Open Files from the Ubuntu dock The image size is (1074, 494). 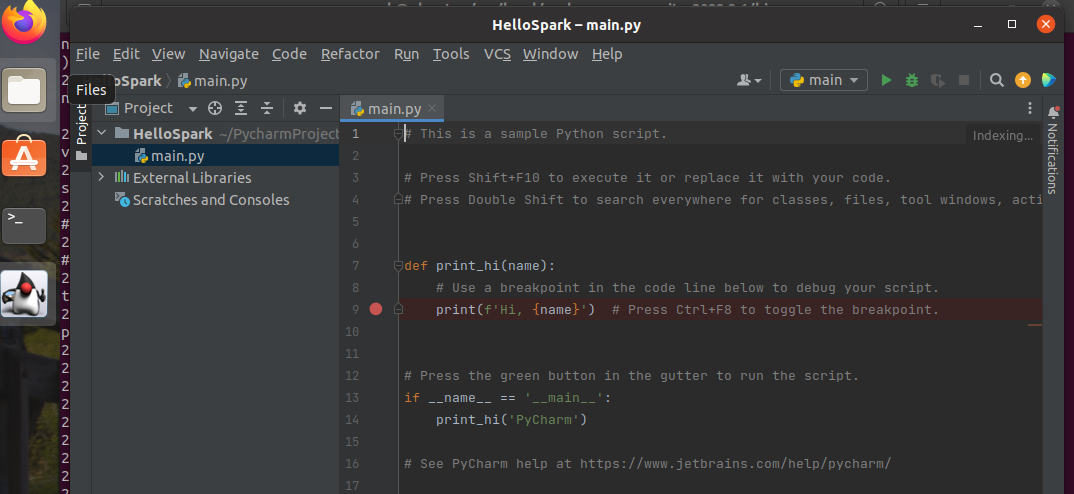pyautogui.click(x=25, y=90)
